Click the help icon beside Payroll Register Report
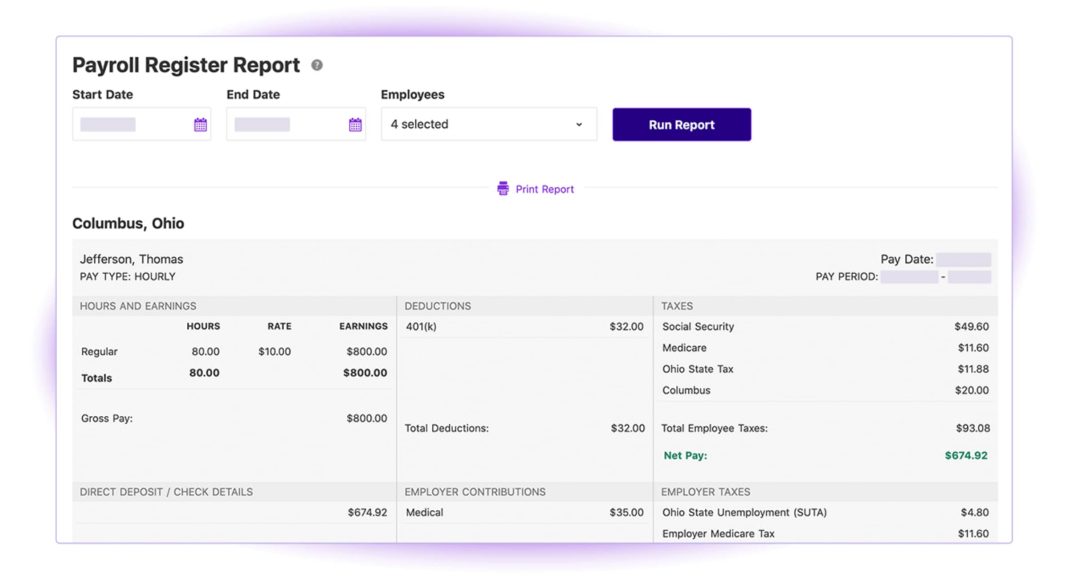Screen dimensions: 1068x579 click(x=316, y=64)
